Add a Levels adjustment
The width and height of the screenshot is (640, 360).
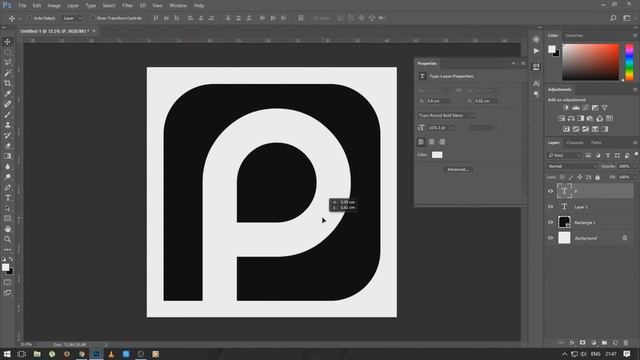point(576,108)
